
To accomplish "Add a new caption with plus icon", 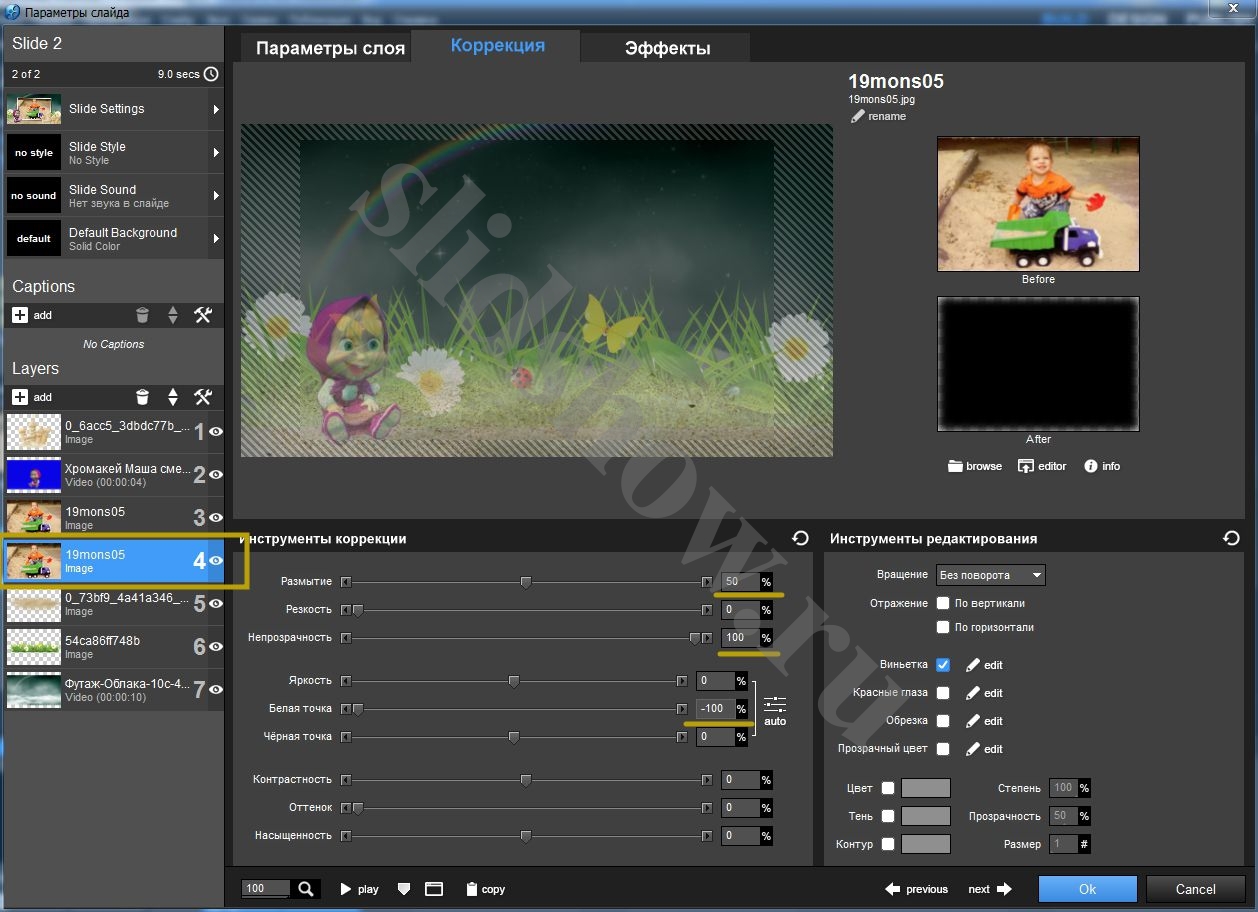I will (x=21, y=315).
